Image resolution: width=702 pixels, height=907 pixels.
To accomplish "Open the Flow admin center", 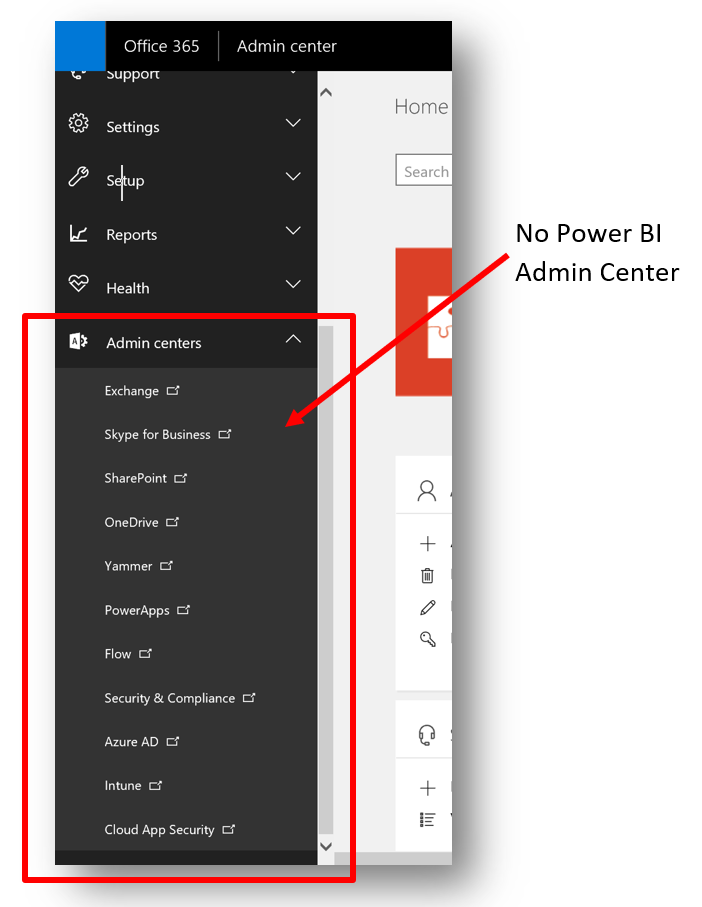I will click(117, 654).
